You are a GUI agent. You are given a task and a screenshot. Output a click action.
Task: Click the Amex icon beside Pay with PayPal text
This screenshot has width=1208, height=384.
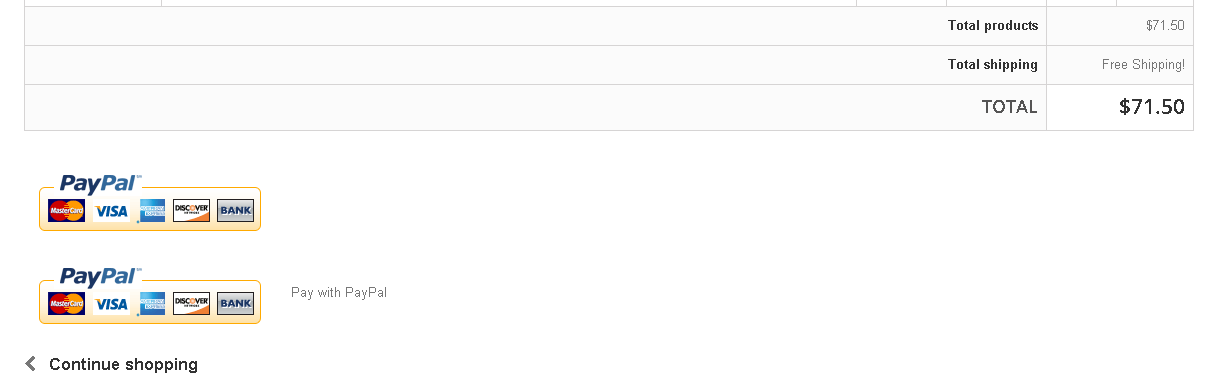click(x=152, y=303)
